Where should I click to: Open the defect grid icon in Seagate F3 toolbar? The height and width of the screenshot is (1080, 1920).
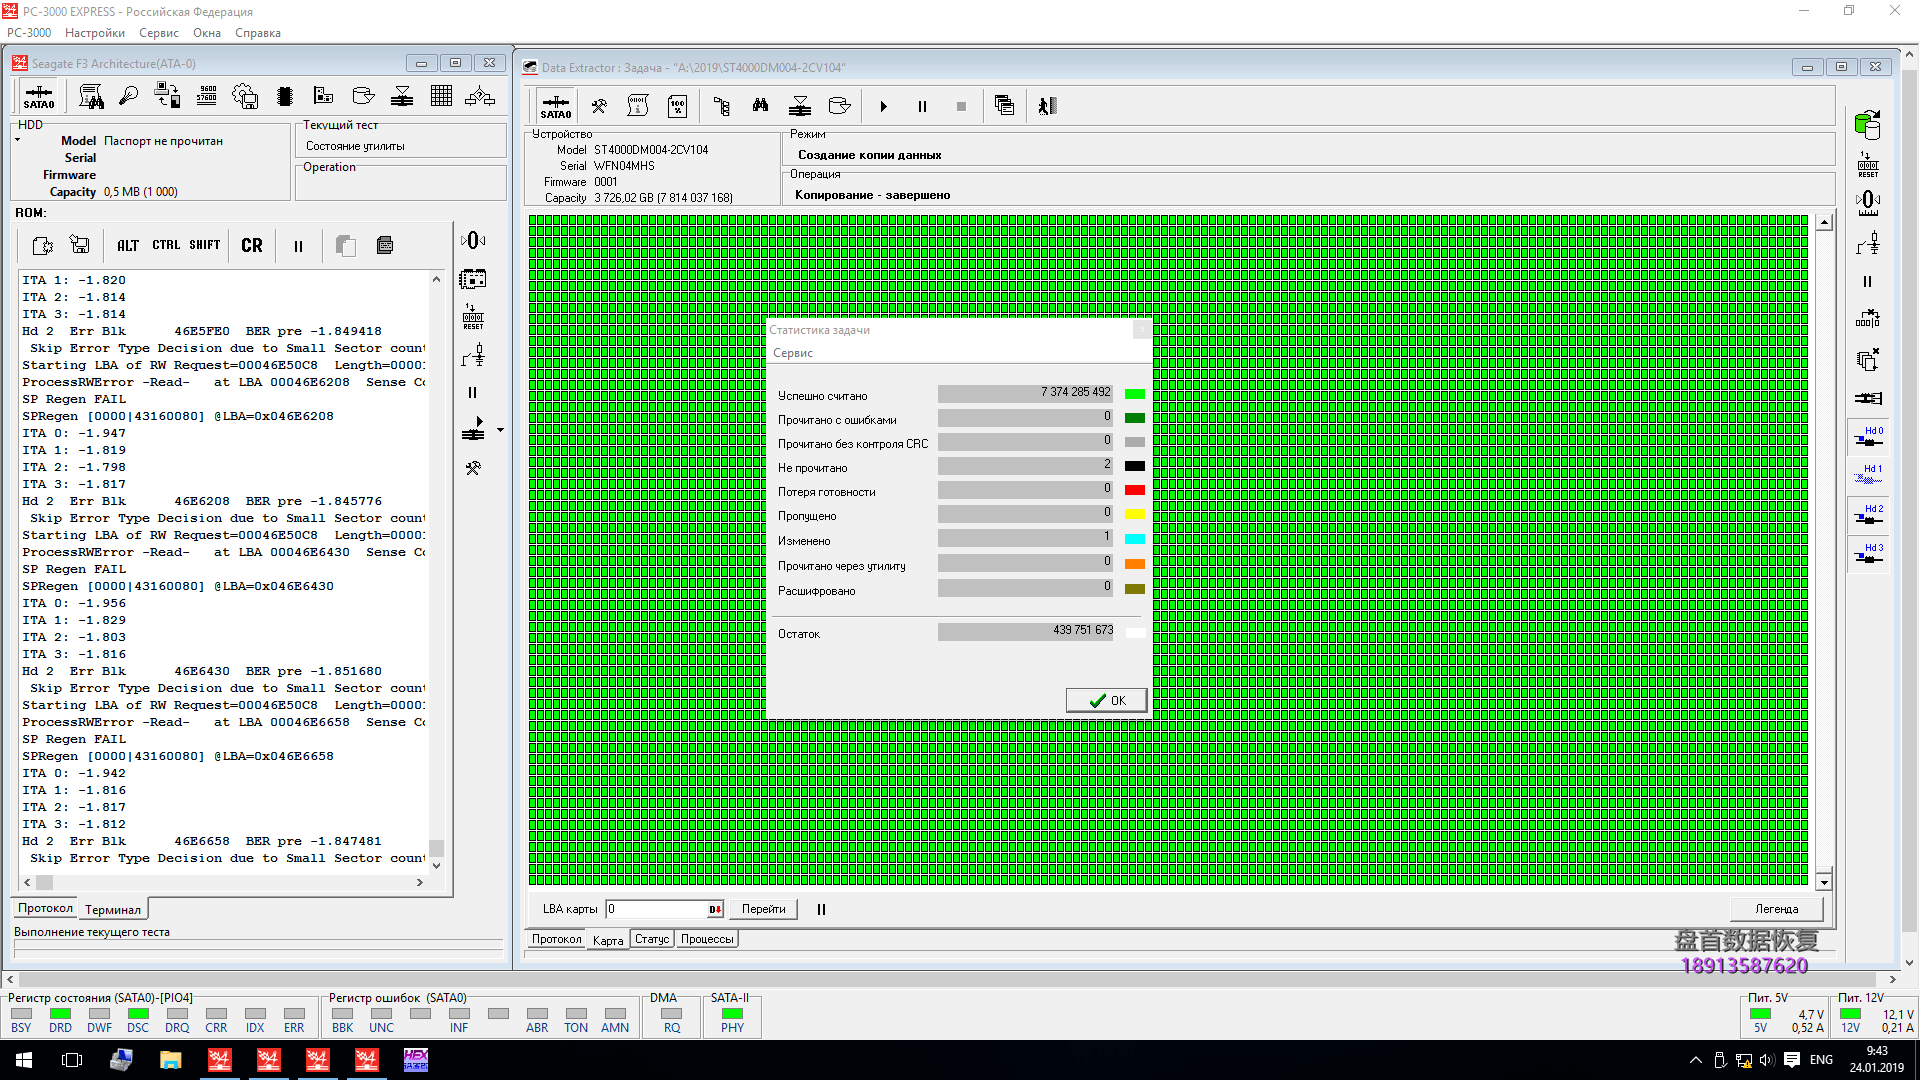[441, 96]
